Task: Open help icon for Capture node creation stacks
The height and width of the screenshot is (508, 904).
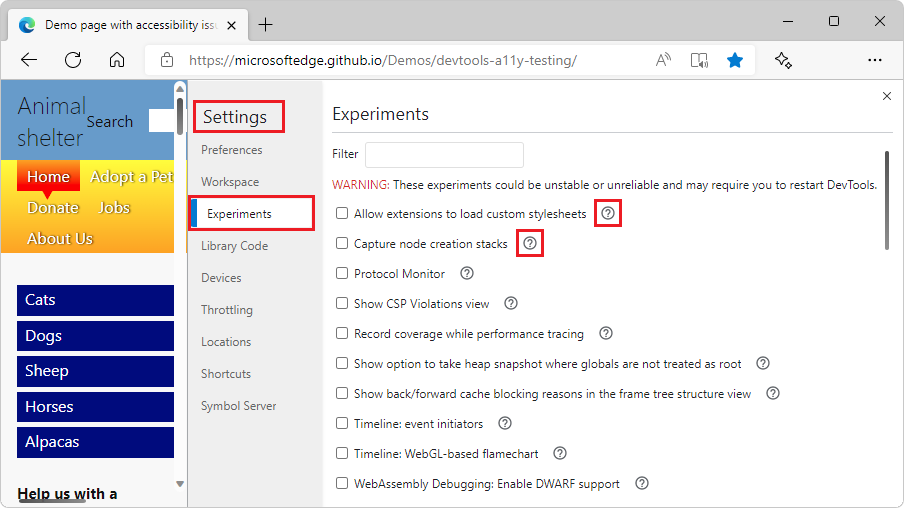Action: pyautogui.click(x=530, y=243)
